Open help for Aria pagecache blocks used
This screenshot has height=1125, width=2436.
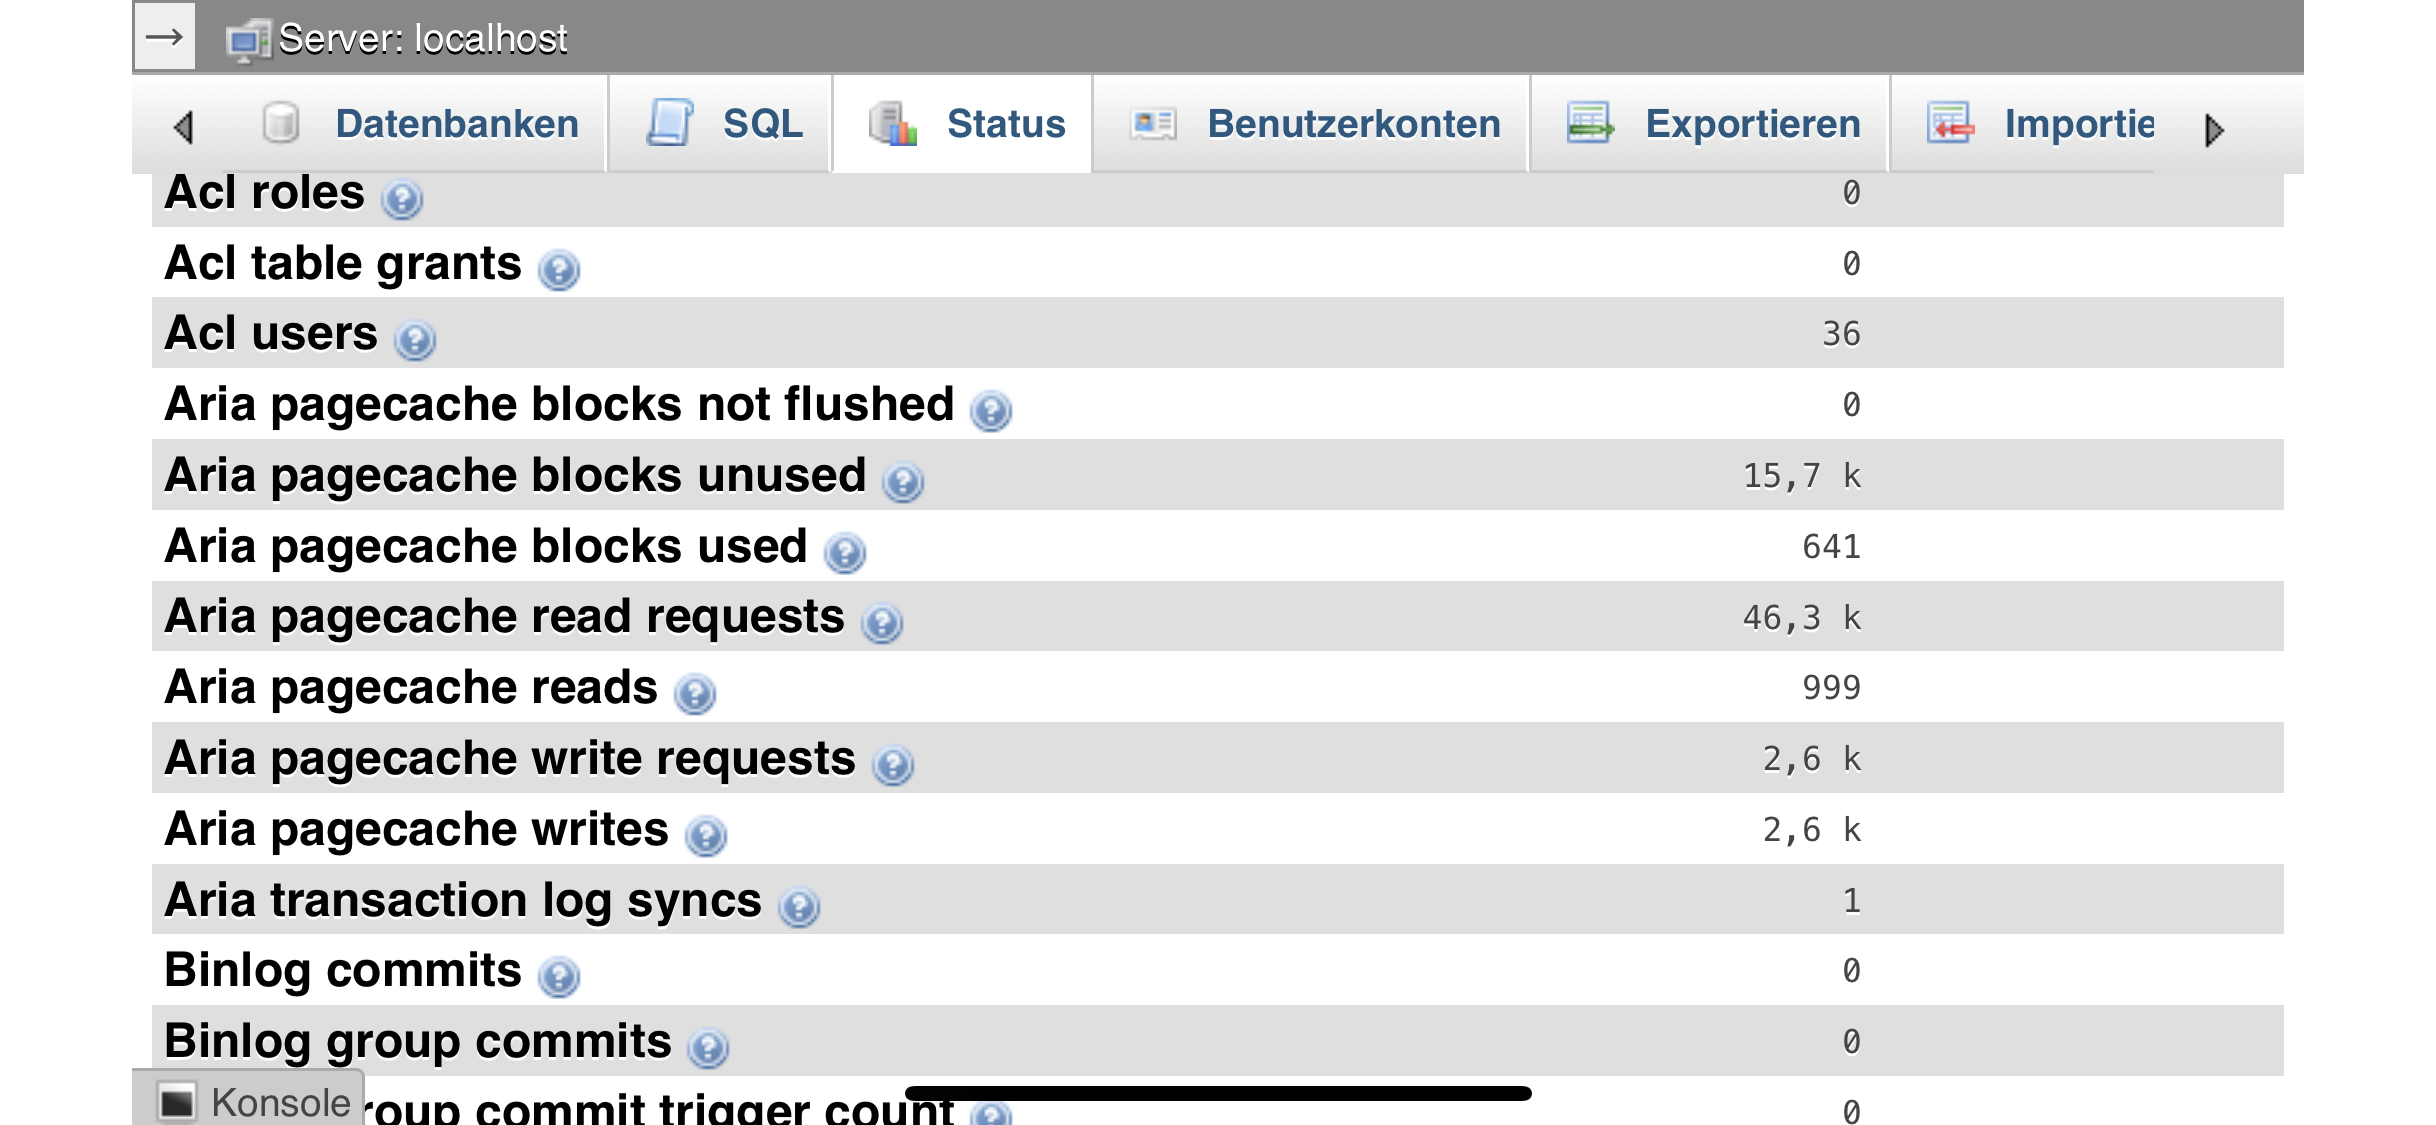845,553
